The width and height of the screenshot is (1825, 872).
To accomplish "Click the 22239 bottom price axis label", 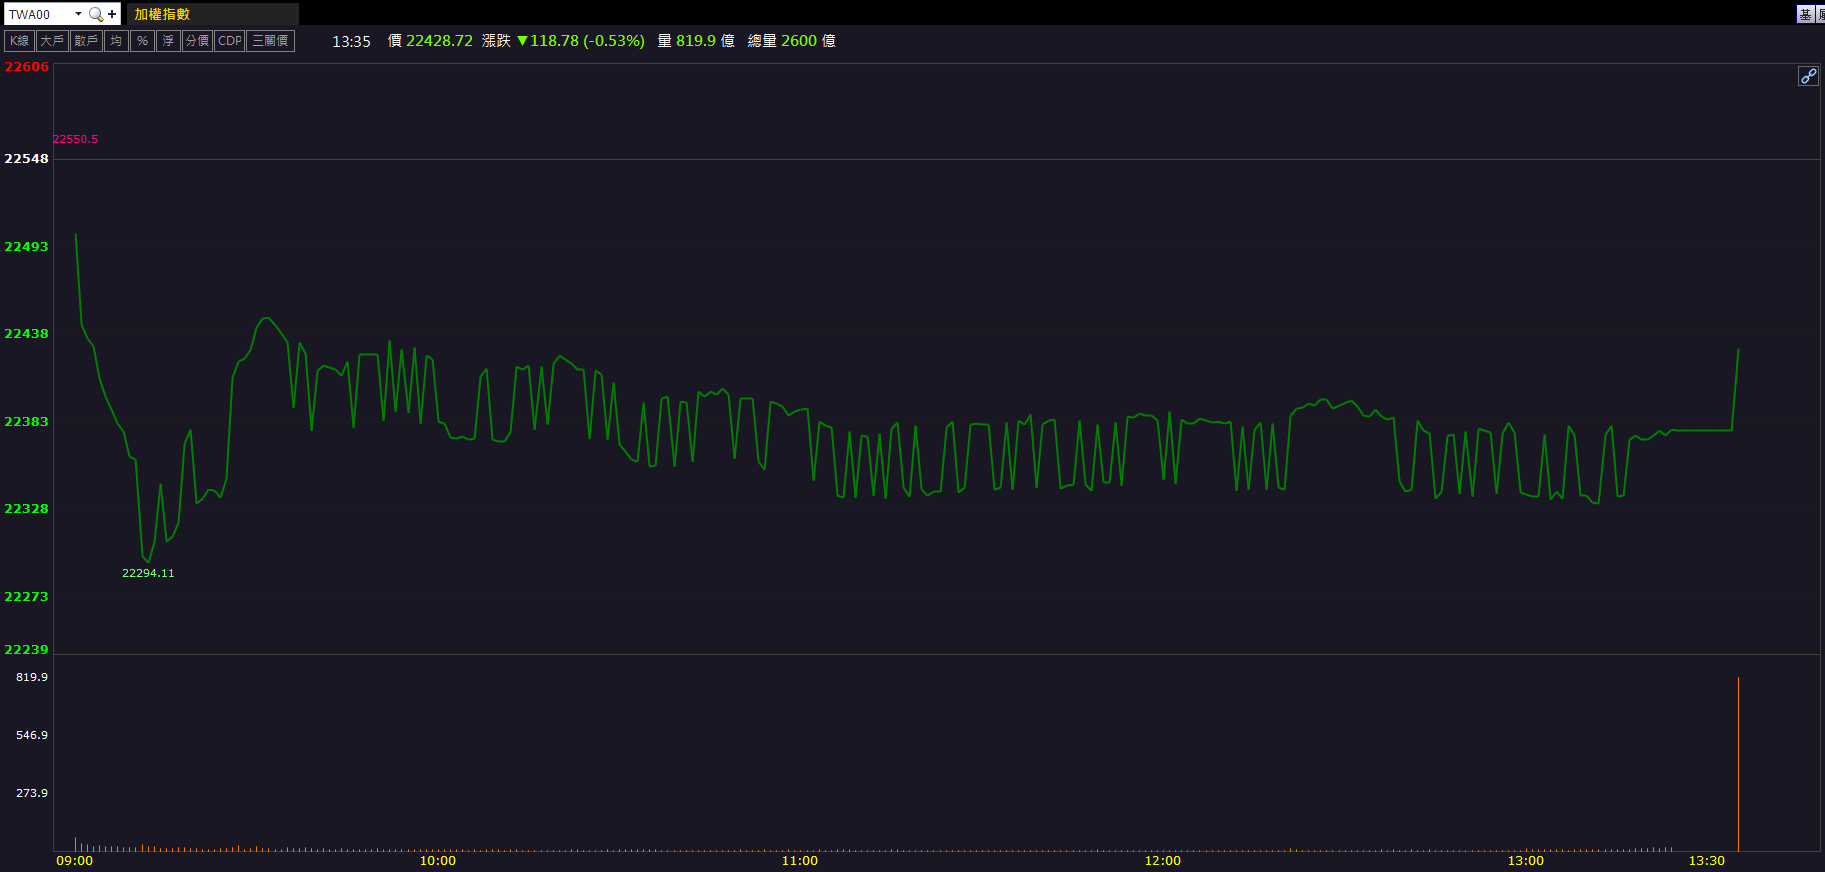I will [x=27, y=650].
